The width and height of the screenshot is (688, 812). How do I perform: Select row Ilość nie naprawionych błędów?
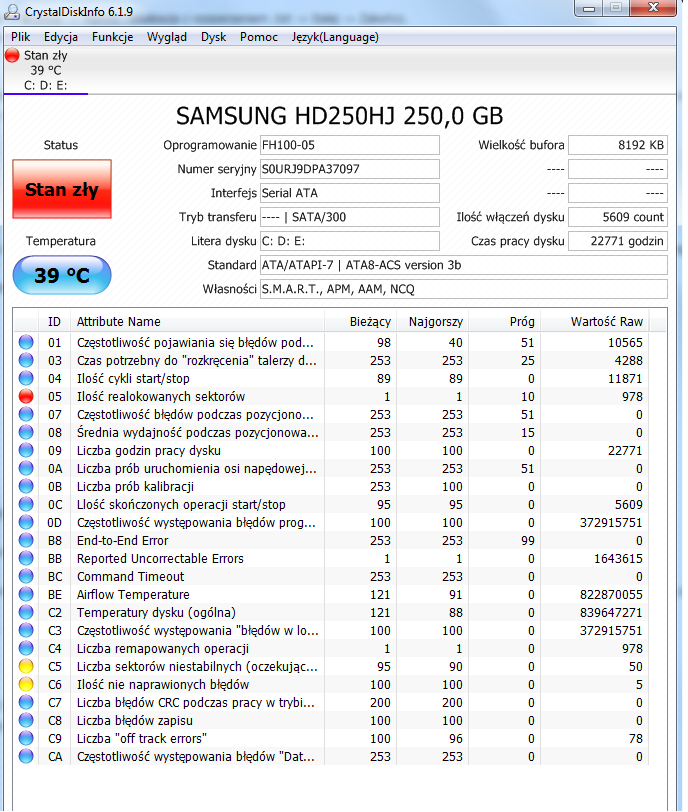click(331, 685)
